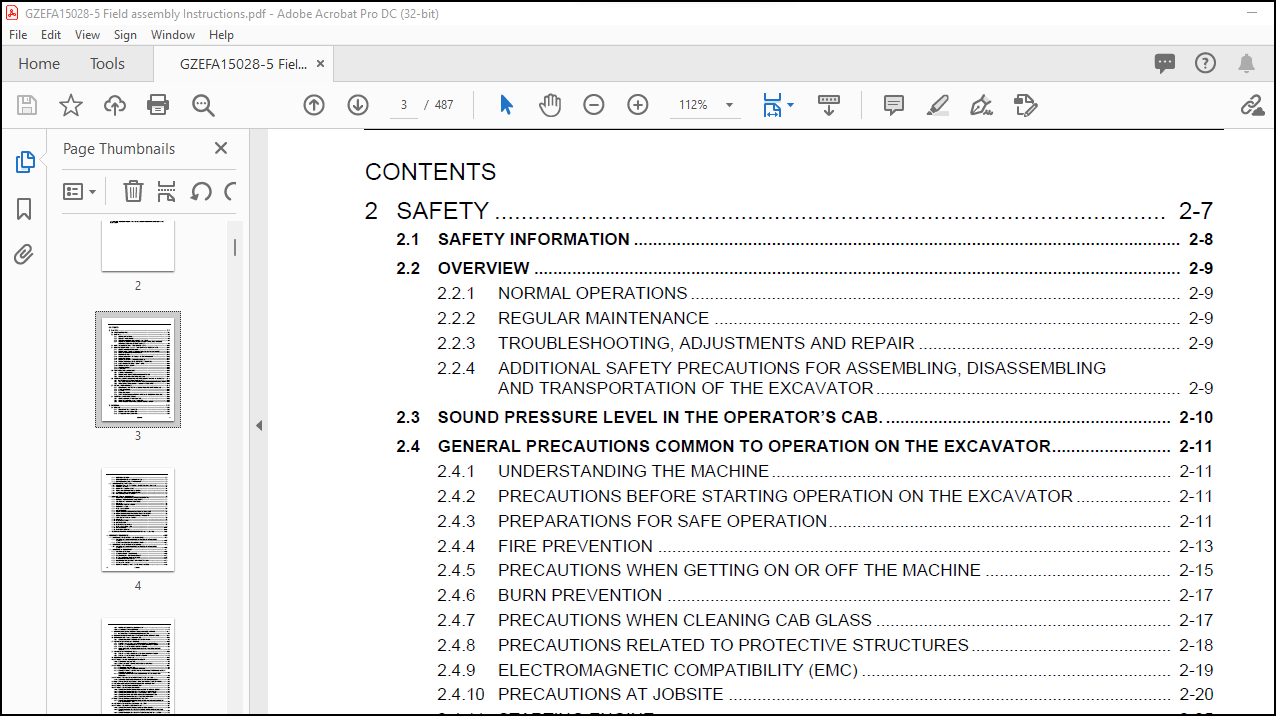
Task: Open the comments speech bubble icon
Action: (x=1165, y=63)
